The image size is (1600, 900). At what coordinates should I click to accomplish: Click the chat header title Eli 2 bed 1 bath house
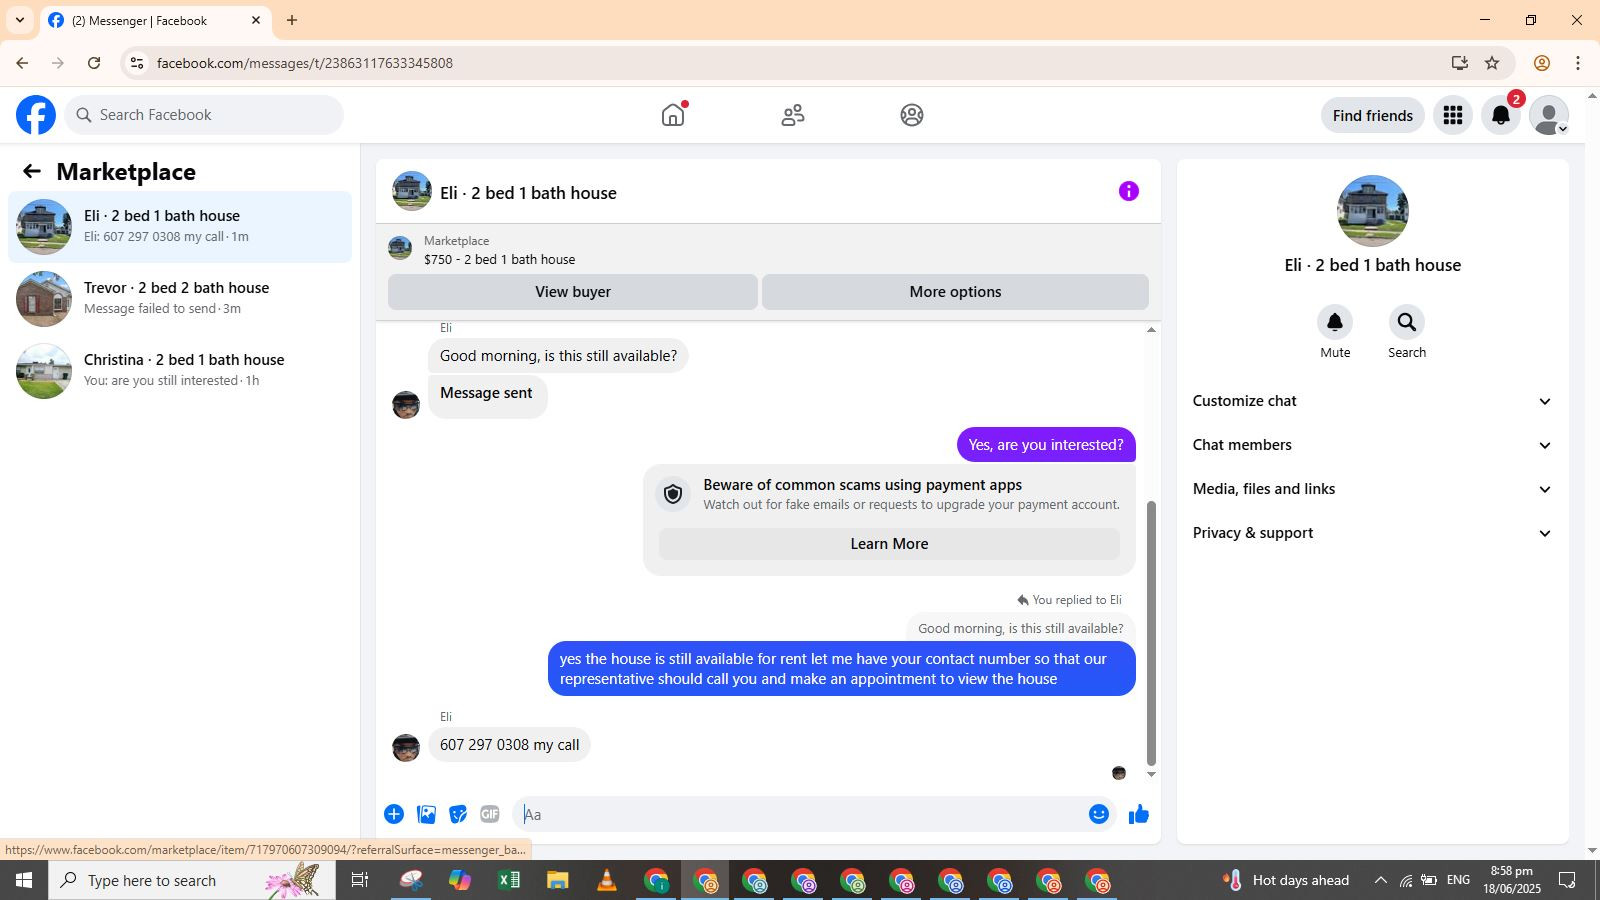point(528,193)
